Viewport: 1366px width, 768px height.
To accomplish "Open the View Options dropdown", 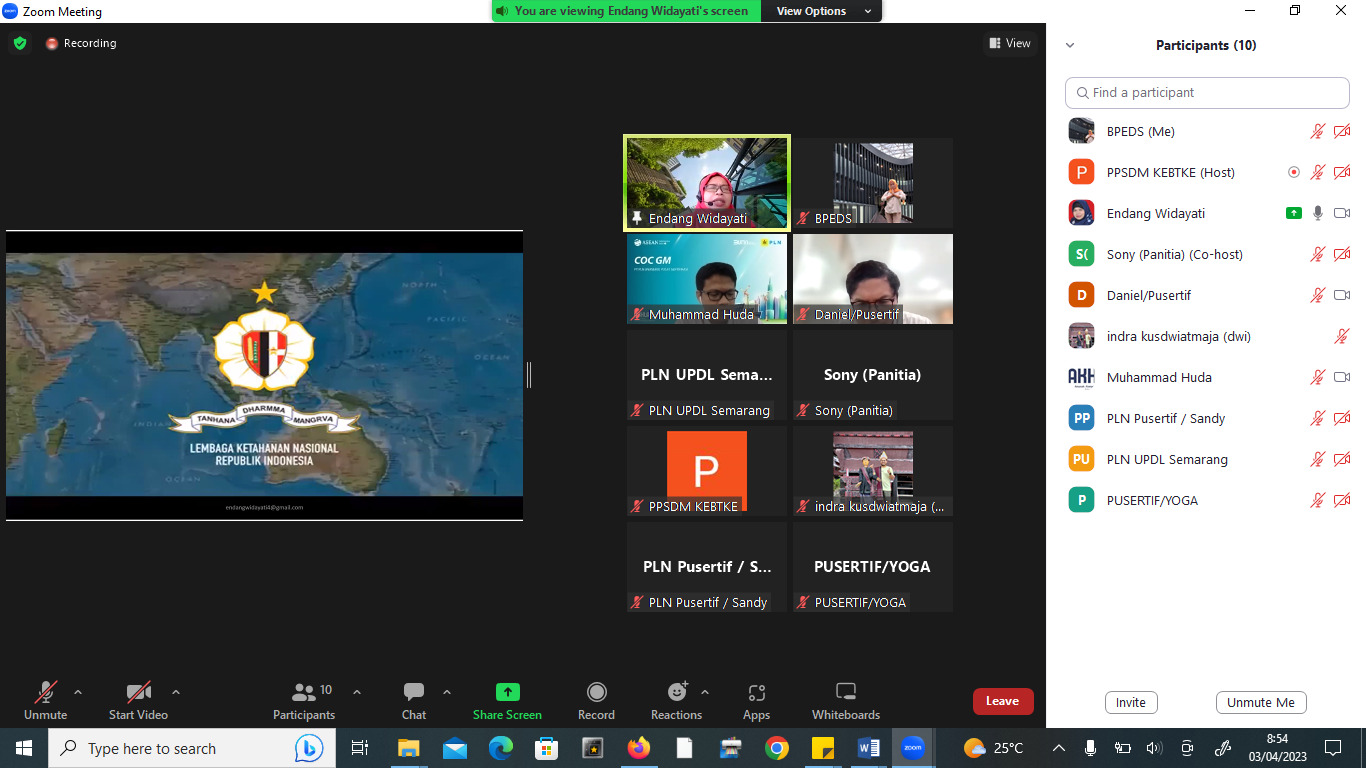I will click(x=821, y=11).
